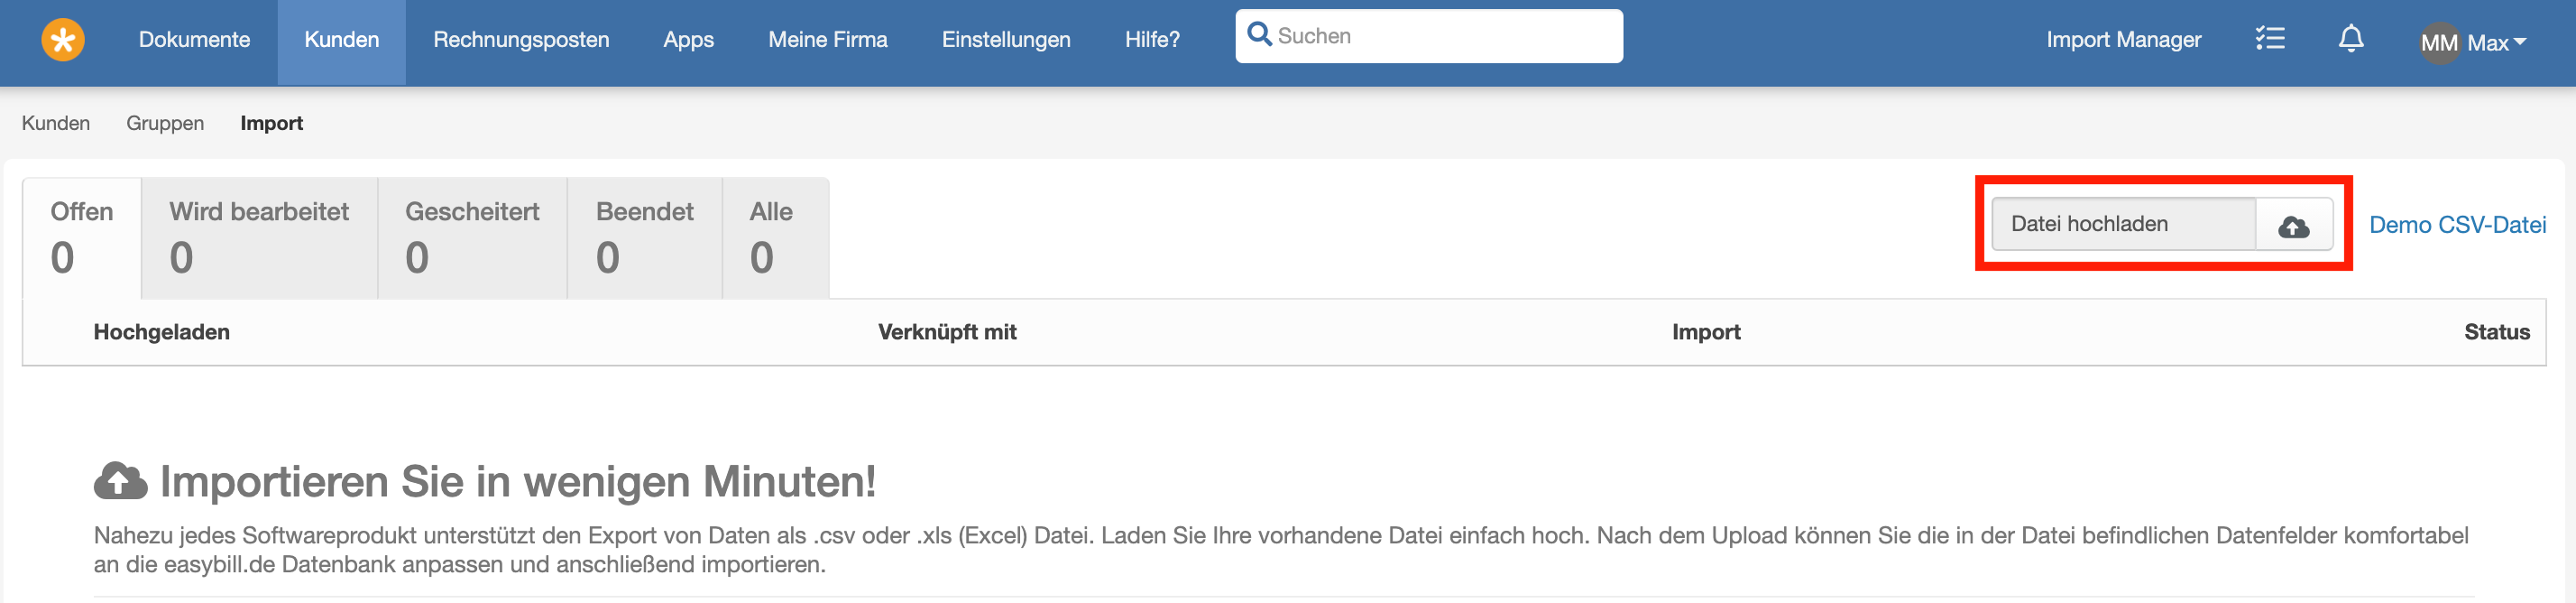
Task: Click the Datei hochladen field
Action: coord(2124,224)
